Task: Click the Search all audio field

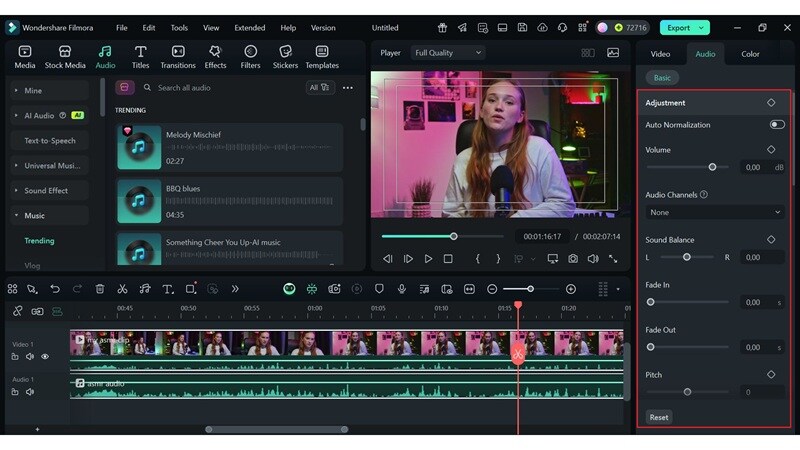Action: (x=222, y=88)
